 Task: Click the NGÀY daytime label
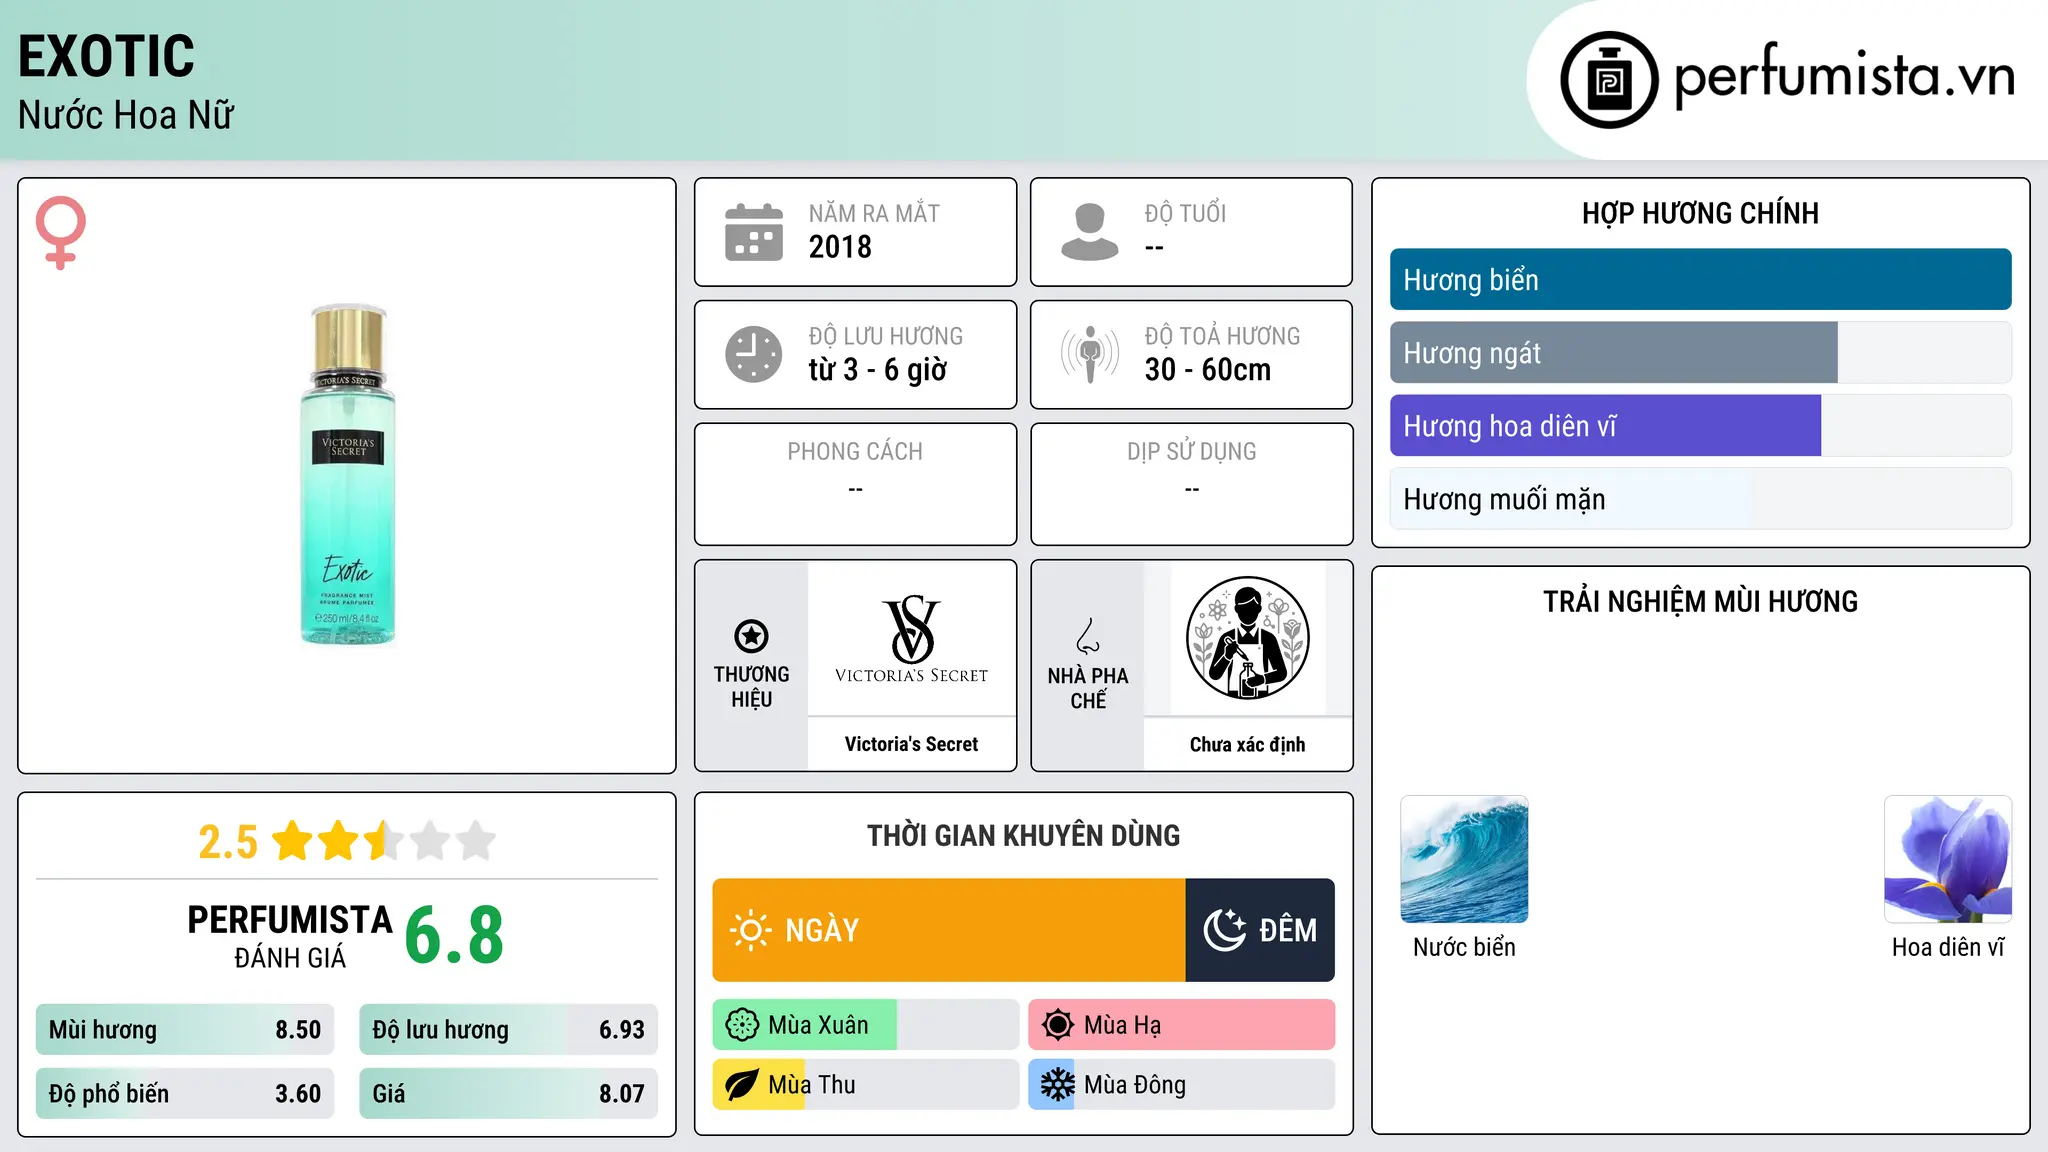tap(822, 930)
